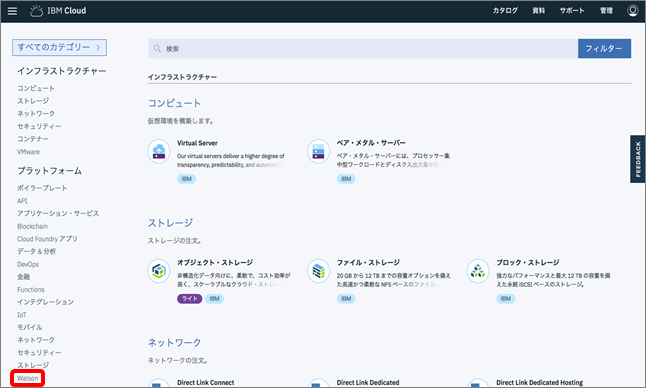Click the ベア・メタル・サーバー icon
The image size is (646, 388).
coord(318,151)
